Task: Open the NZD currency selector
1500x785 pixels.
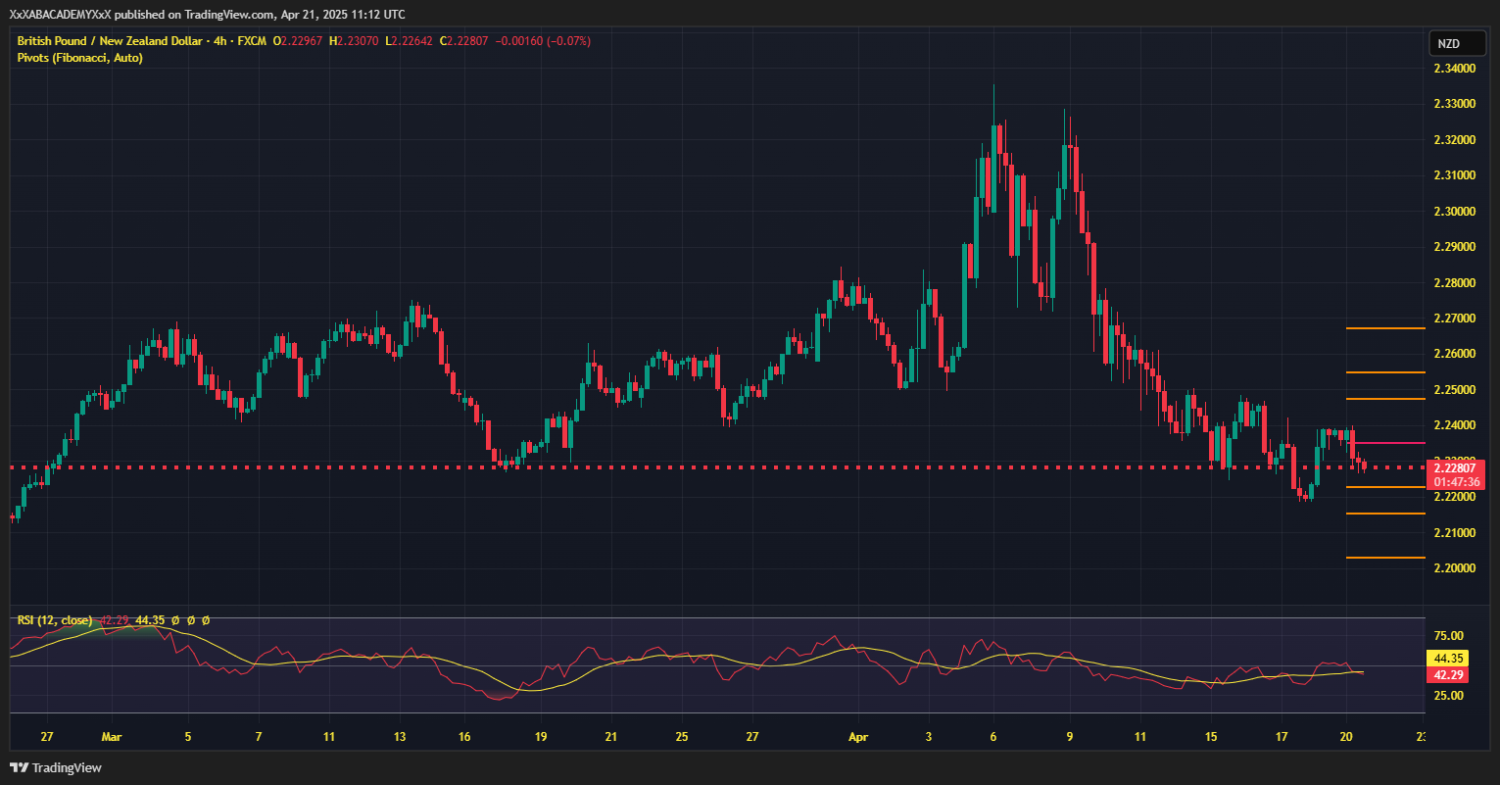Action: tap(1448, 44)
